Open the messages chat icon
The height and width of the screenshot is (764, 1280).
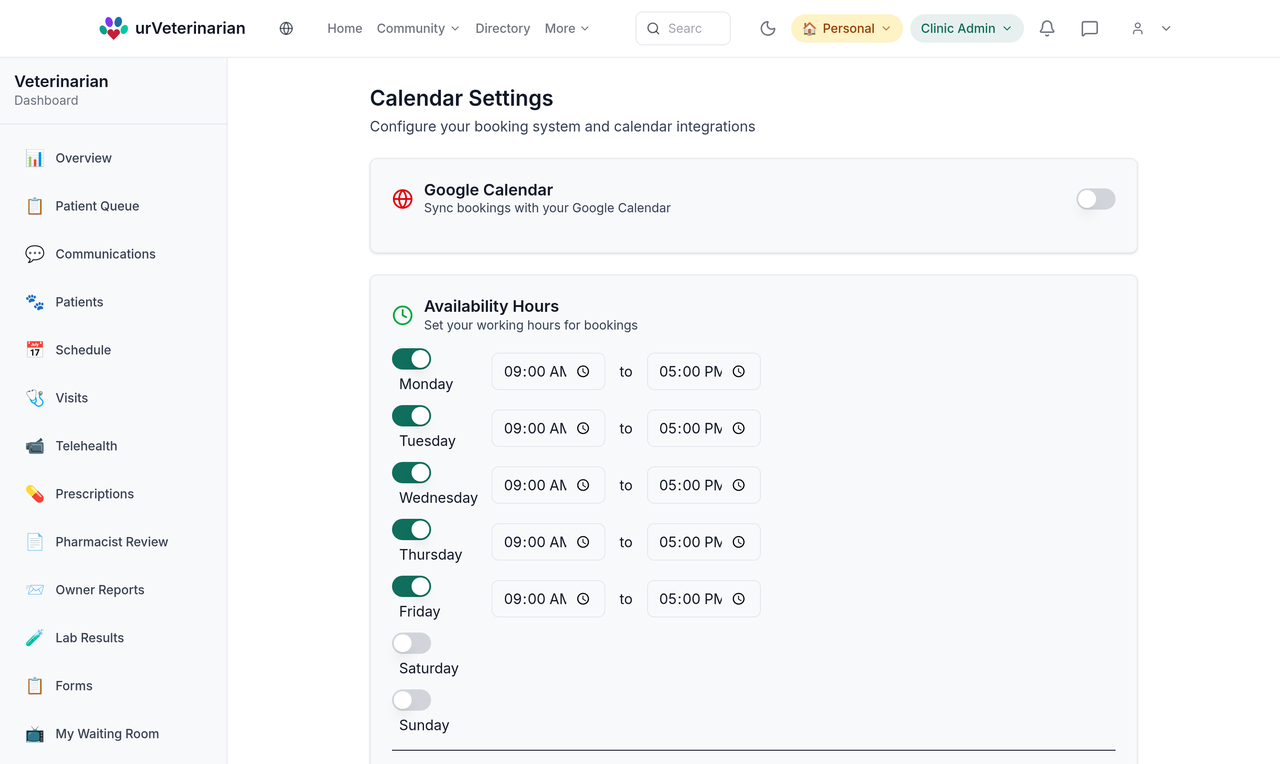coord(1090,28)
